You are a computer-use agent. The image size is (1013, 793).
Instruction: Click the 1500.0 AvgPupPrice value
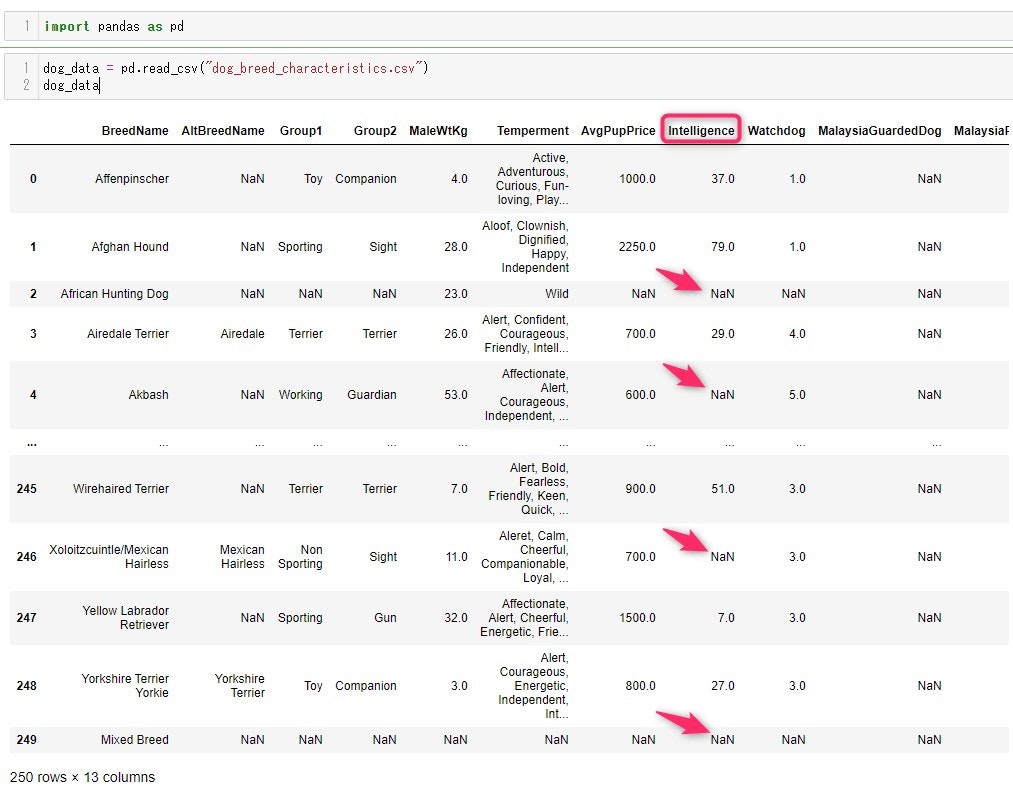637,618
